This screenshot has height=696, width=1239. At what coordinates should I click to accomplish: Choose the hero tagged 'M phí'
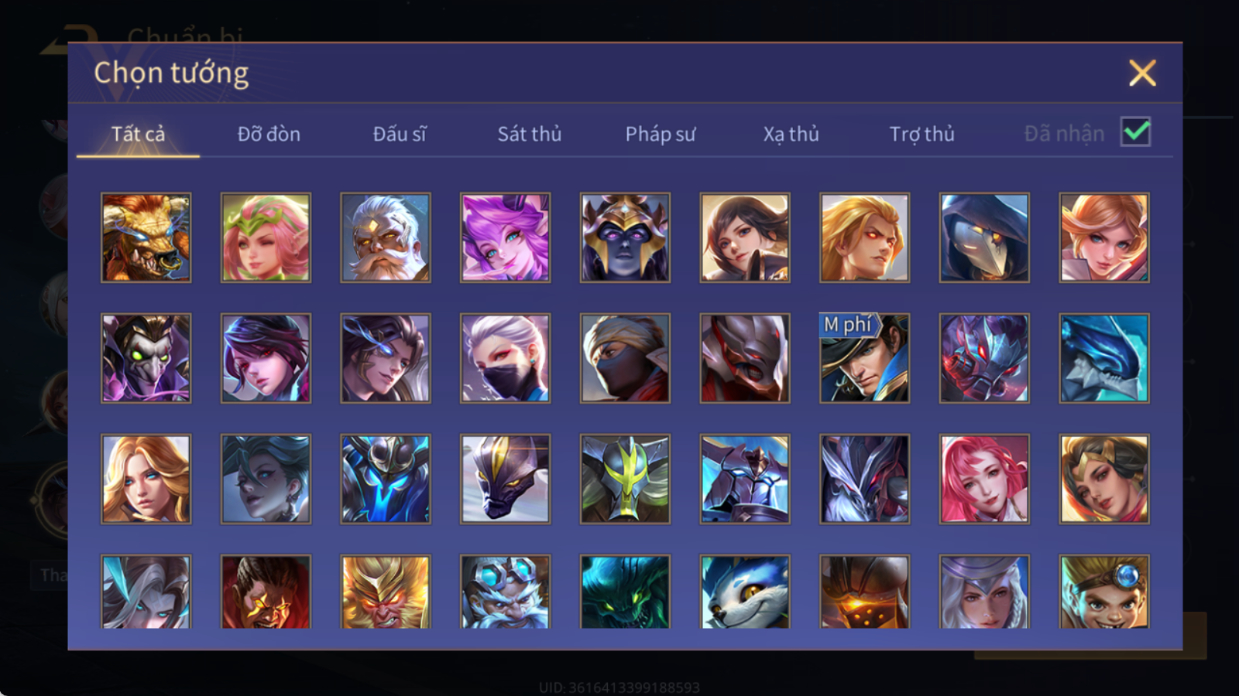865,358
